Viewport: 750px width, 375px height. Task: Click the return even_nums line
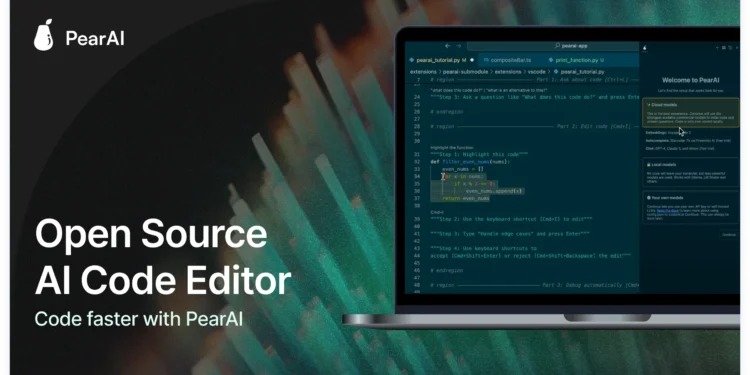[x=465, y=198]
